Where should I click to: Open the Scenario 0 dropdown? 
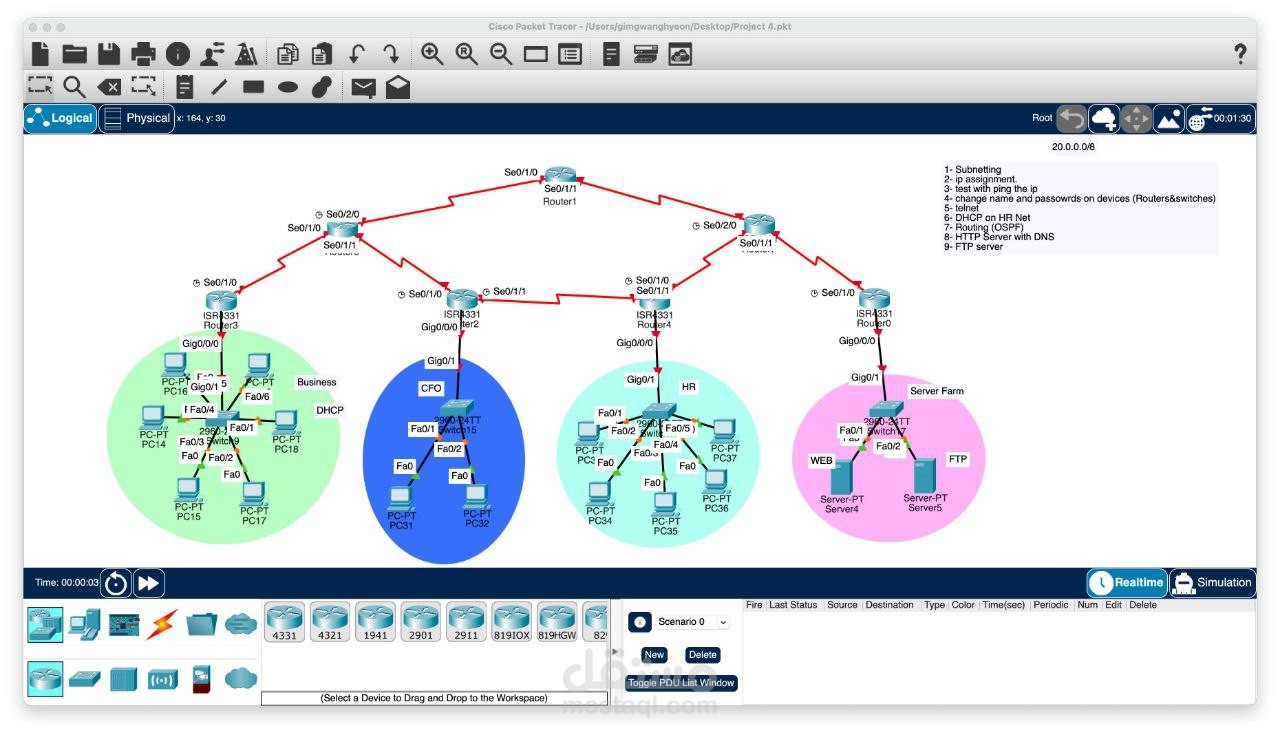(x=692, y=622)
